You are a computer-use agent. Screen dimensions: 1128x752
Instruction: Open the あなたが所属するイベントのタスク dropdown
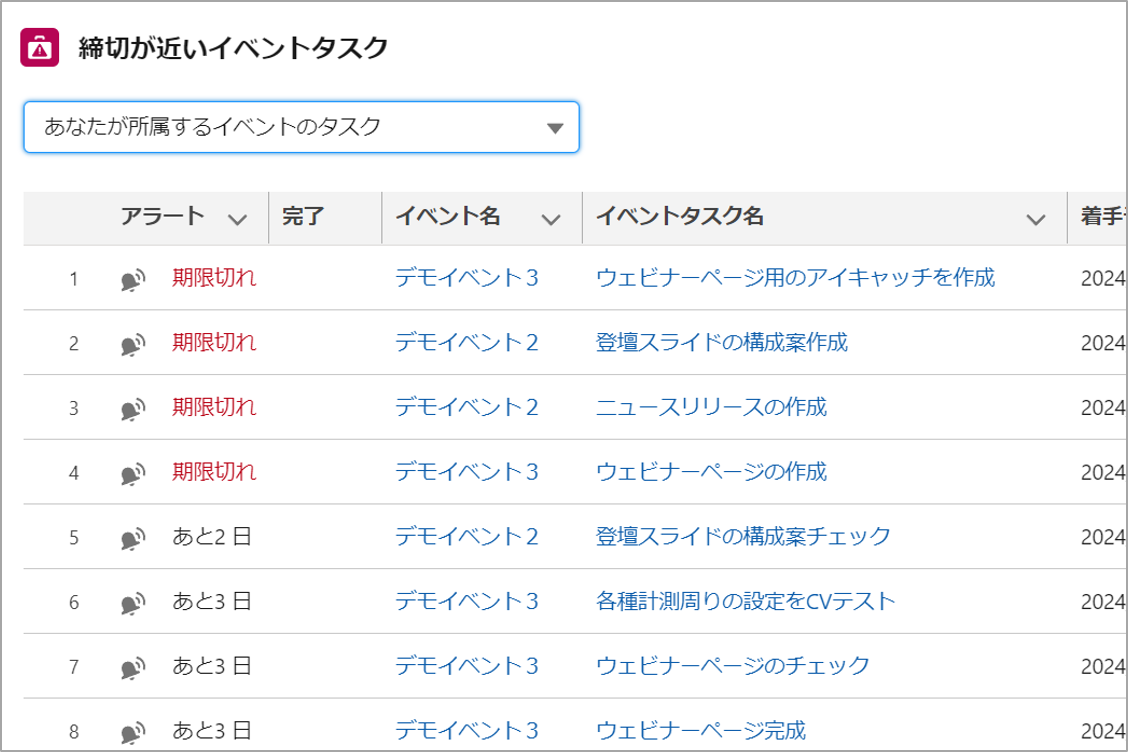(301, 127)
